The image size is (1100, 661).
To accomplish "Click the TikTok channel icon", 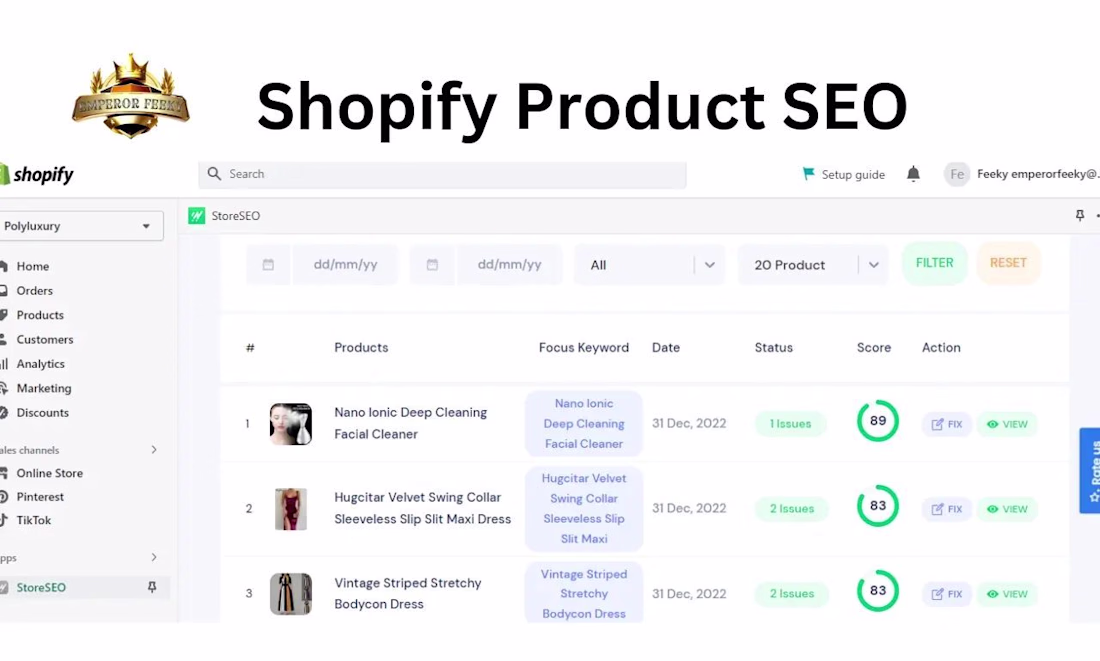I will 4,520.
